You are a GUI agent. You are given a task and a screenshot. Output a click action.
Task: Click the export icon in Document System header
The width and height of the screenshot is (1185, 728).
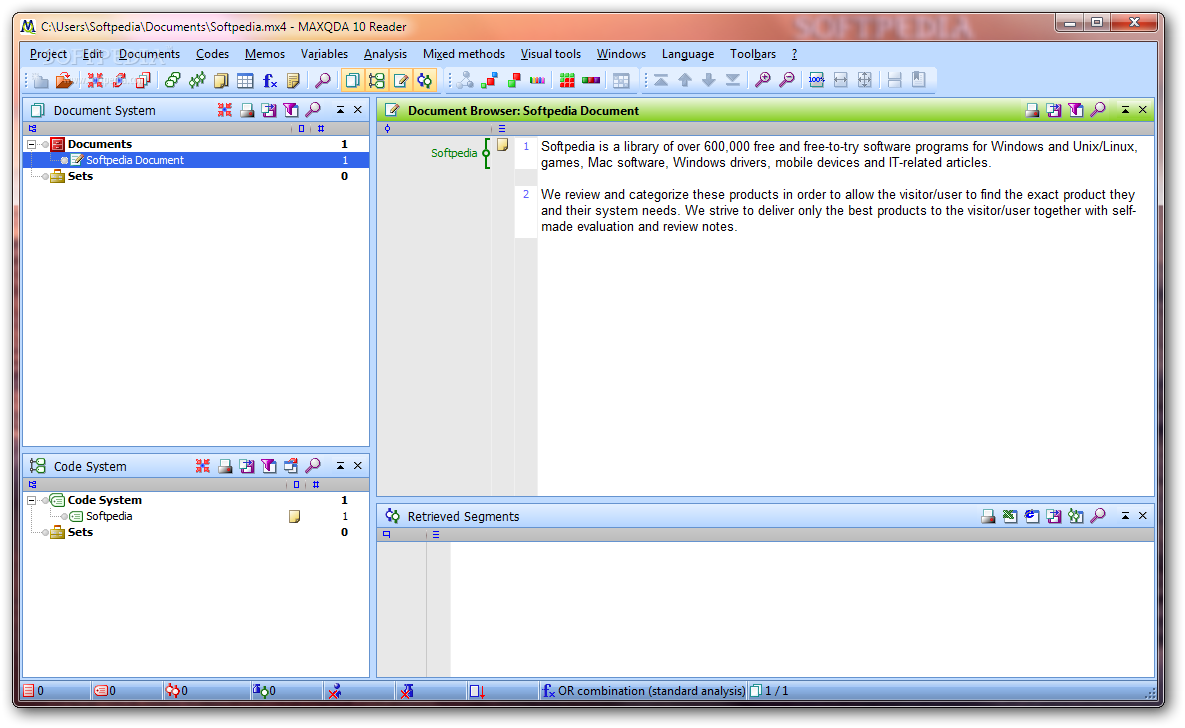click(269, 110)
